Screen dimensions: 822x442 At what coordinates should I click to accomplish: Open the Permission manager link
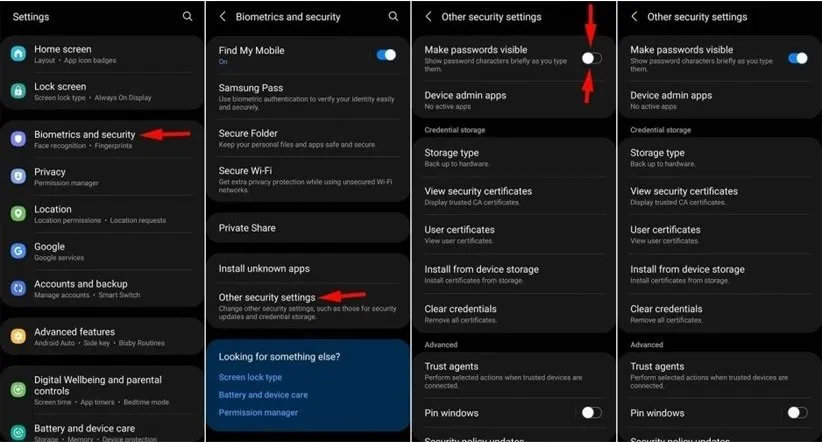pos(258,413)
